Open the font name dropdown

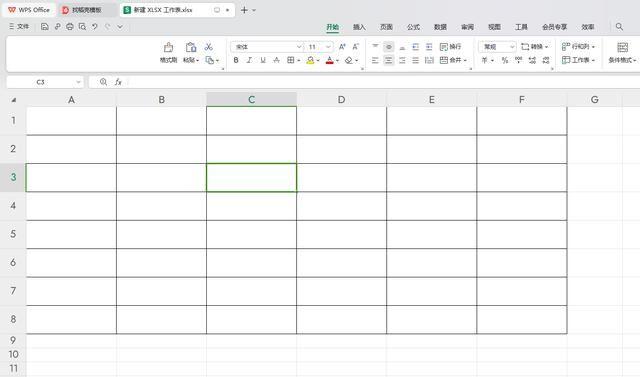[299, 47]
